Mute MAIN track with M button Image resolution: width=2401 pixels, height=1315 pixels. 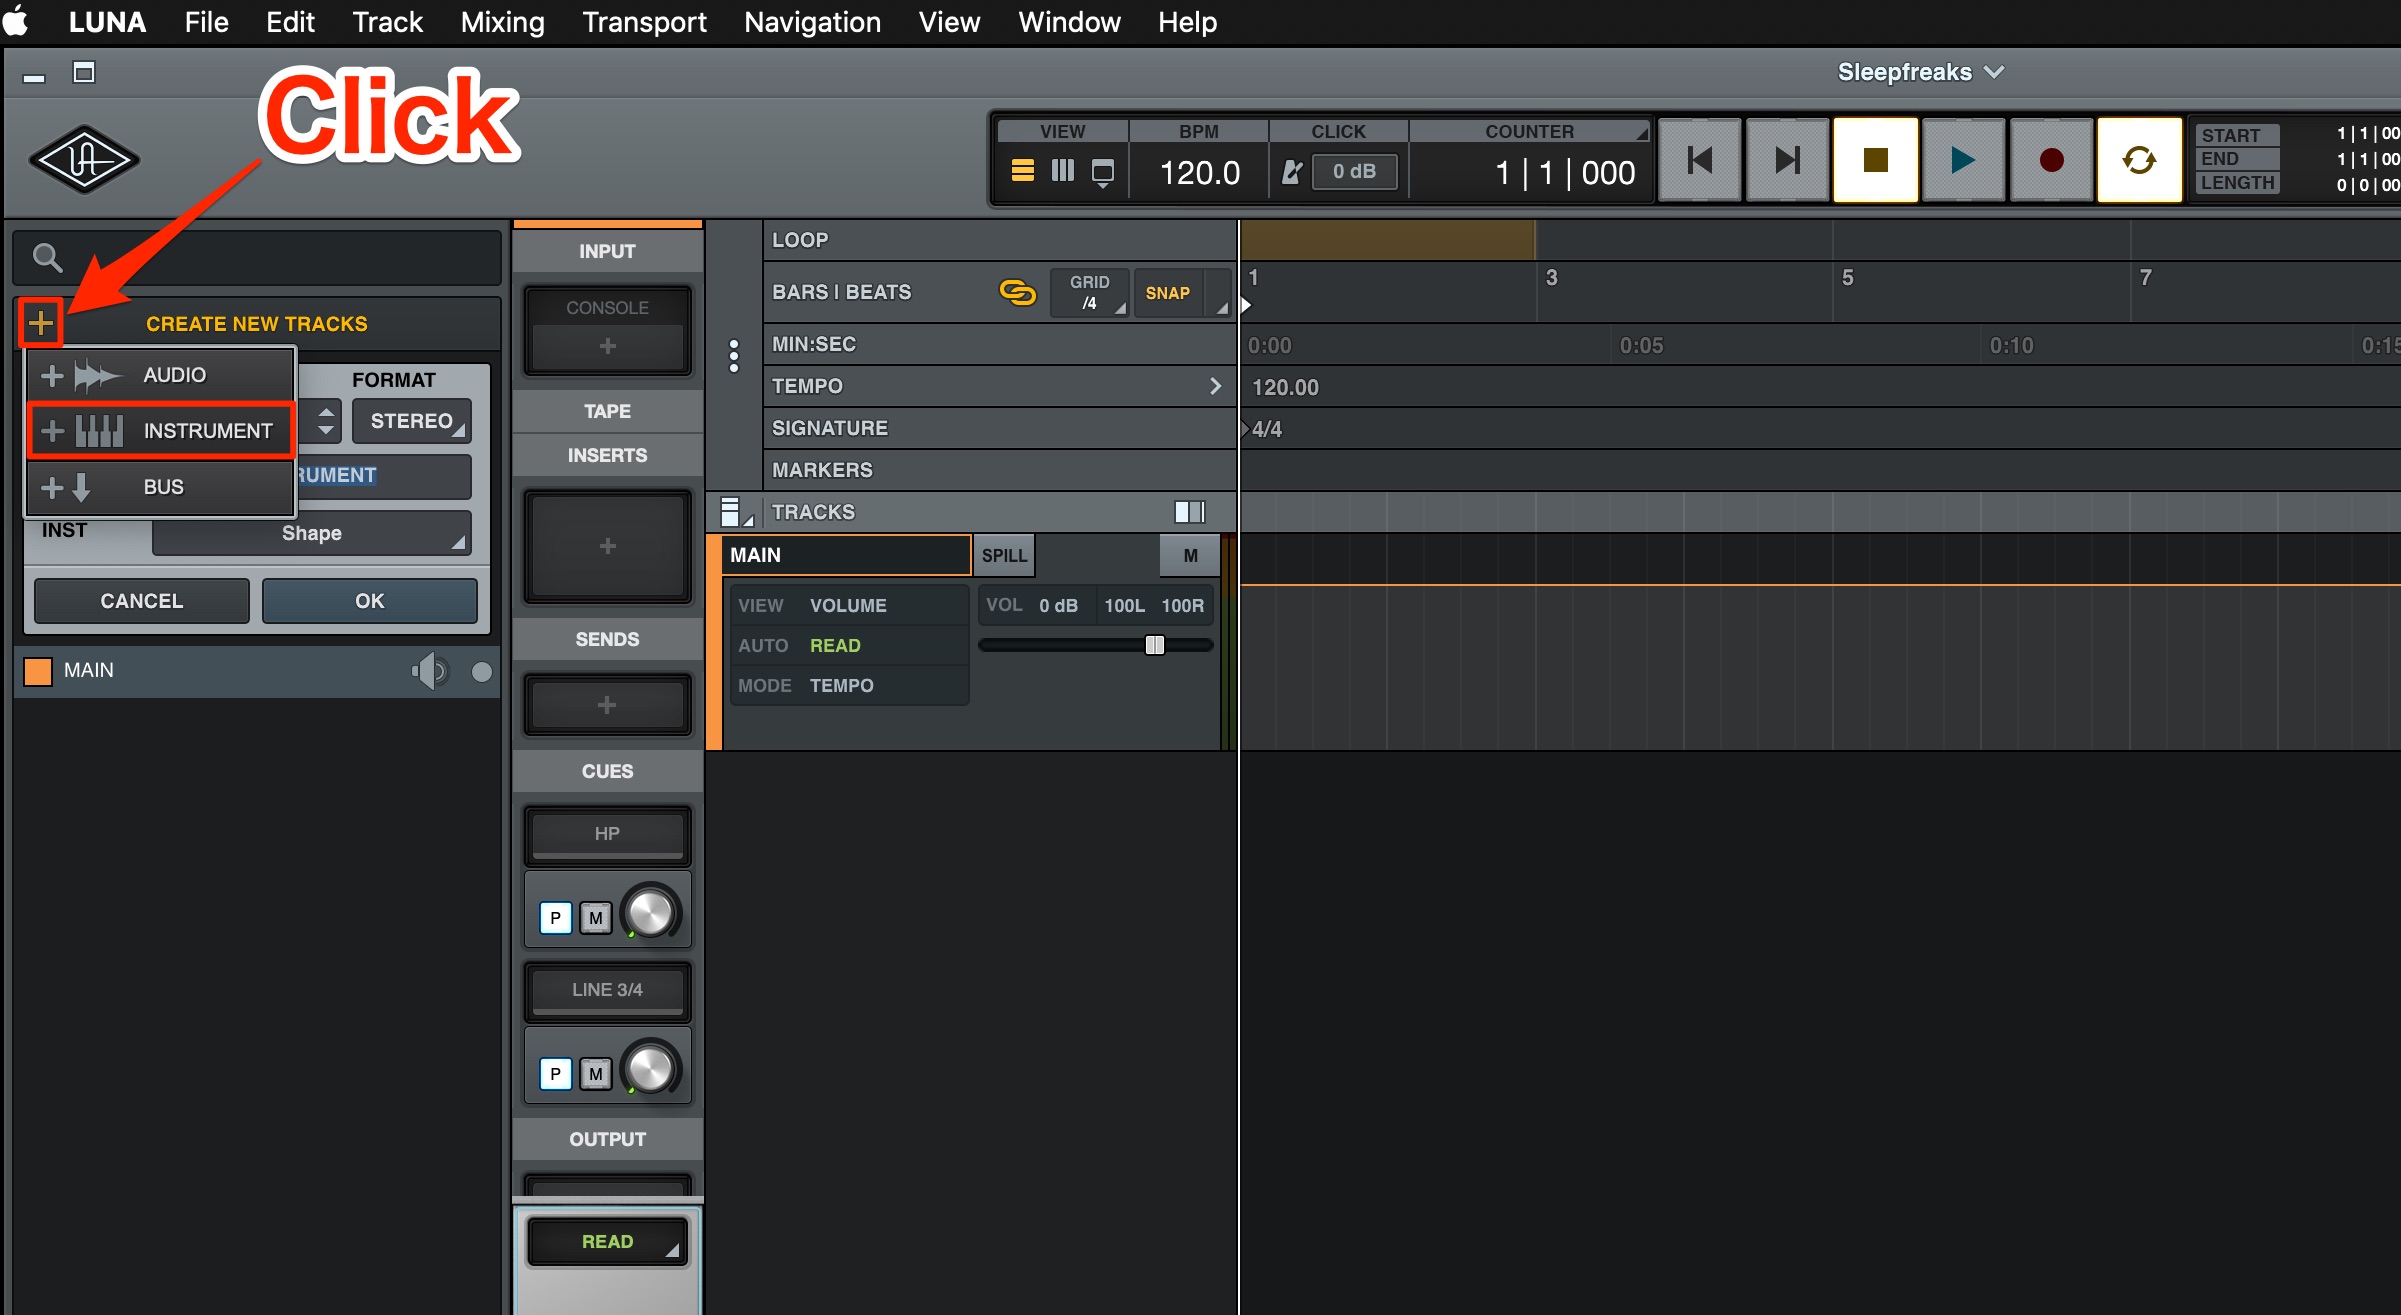(1190, 556)
